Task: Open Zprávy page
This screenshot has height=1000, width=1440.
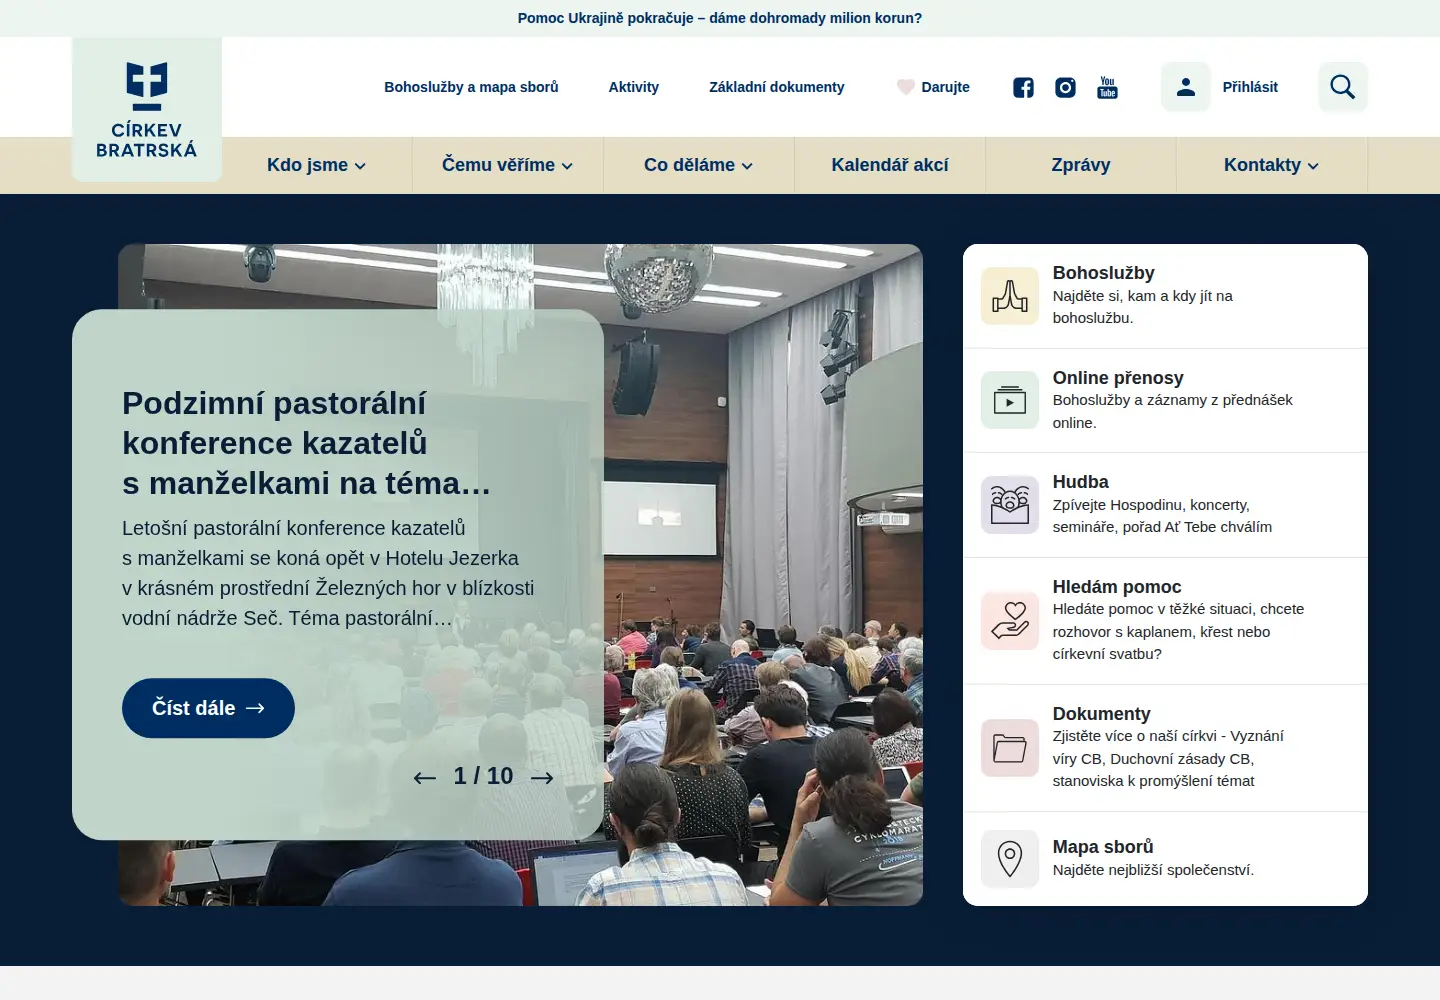Action: (1081, 165)
